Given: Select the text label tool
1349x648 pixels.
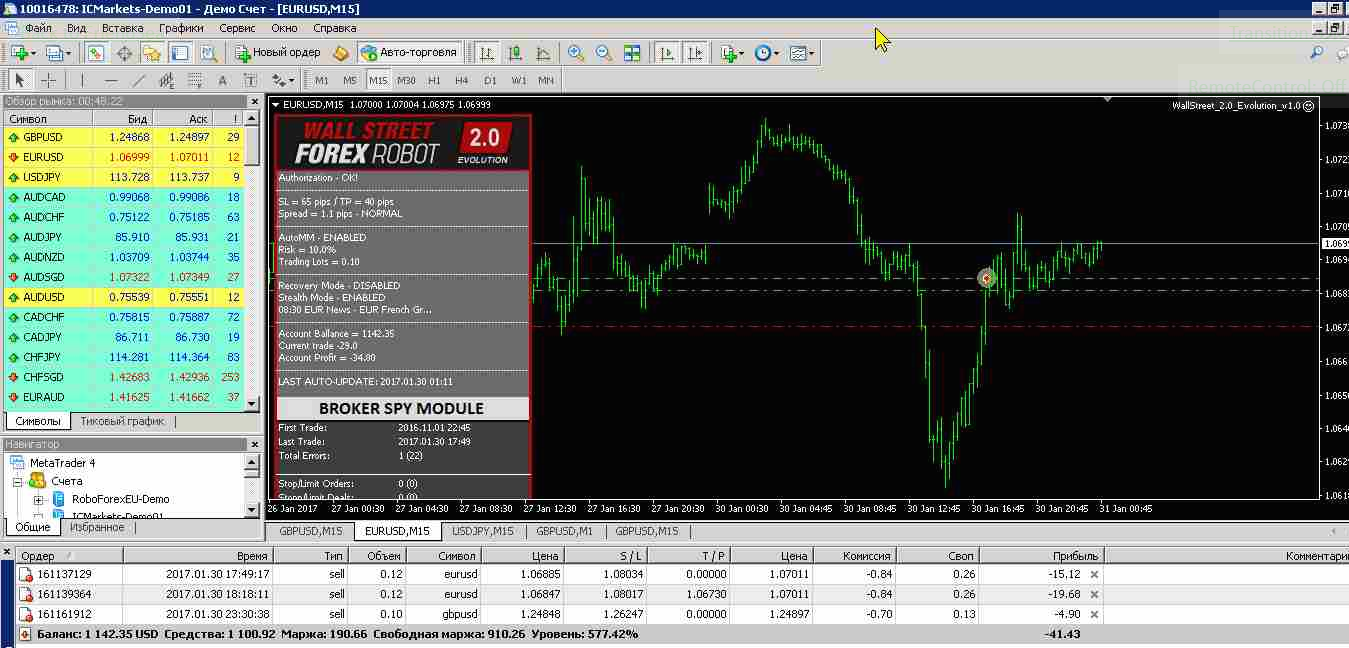Looking at the screenshot, I should (250, 81).
